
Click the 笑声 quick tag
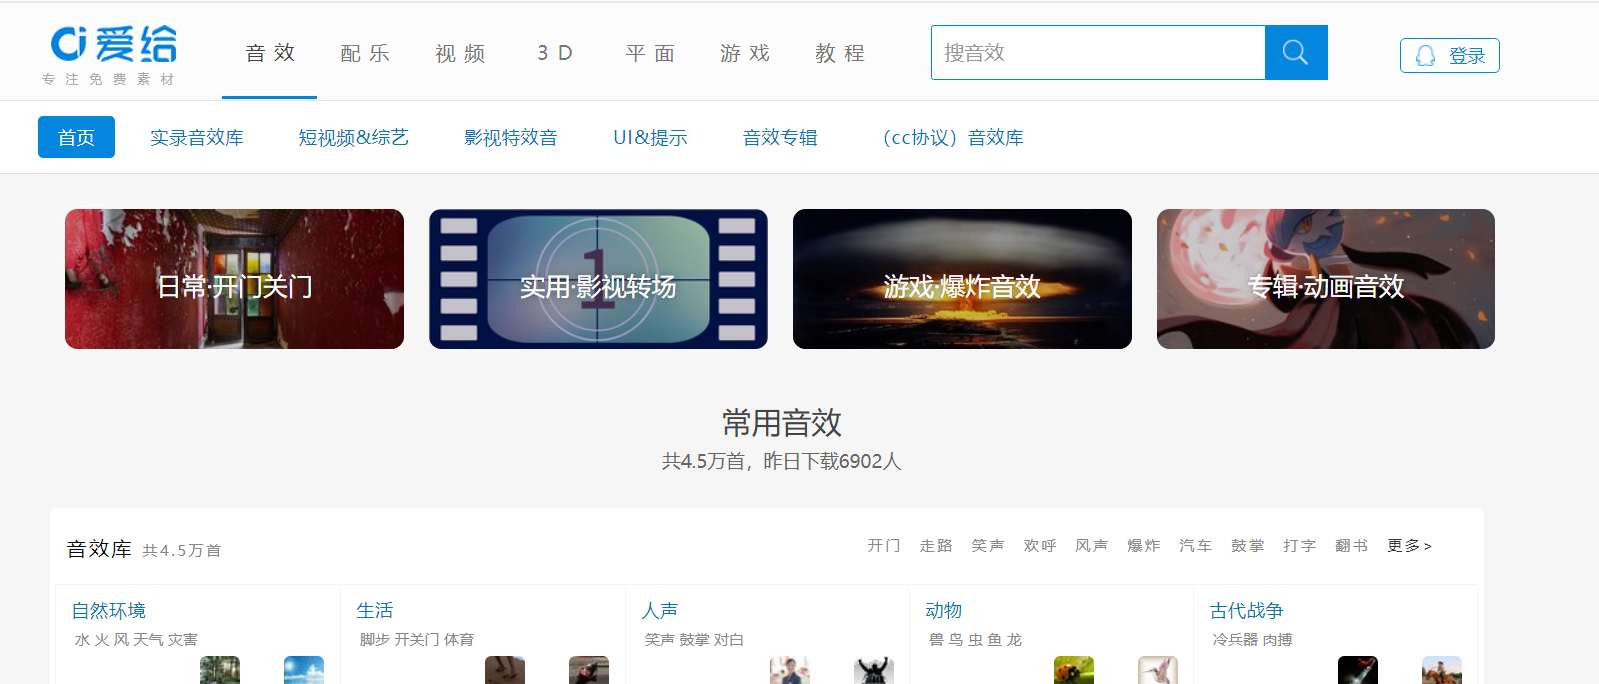coord(988,546)
